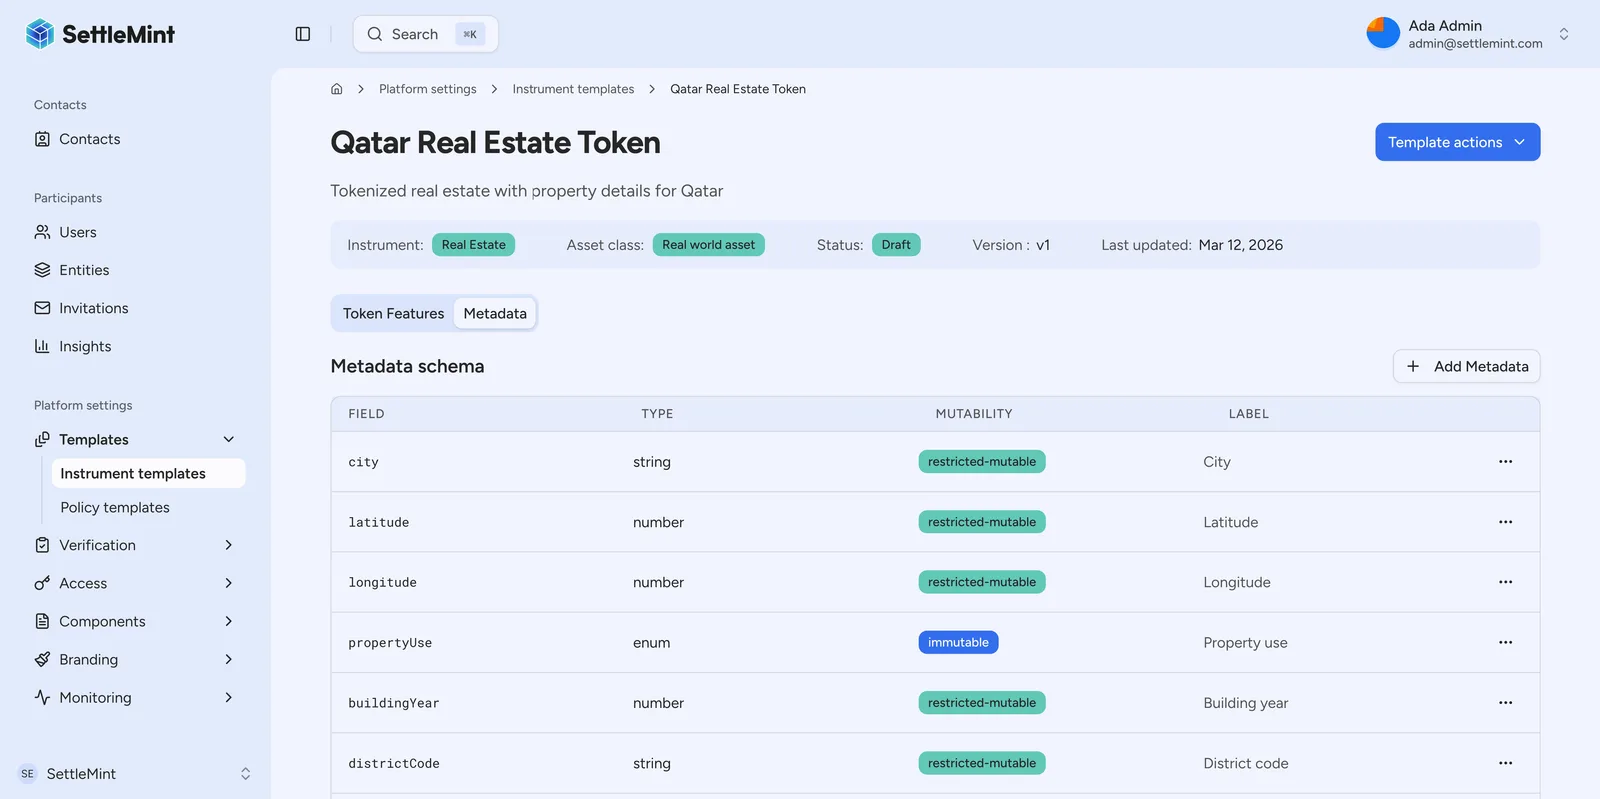Screen dimensions: 1600x799
Task: Click the TYPE column header
Action: [x=657, y=414]
